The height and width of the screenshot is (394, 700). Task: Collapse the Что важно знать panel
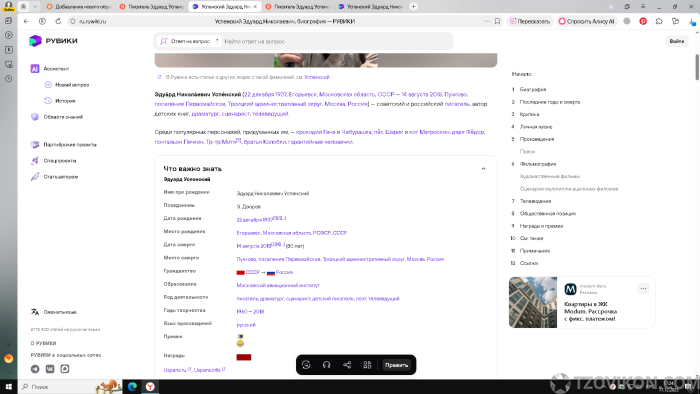click(483, 169)
